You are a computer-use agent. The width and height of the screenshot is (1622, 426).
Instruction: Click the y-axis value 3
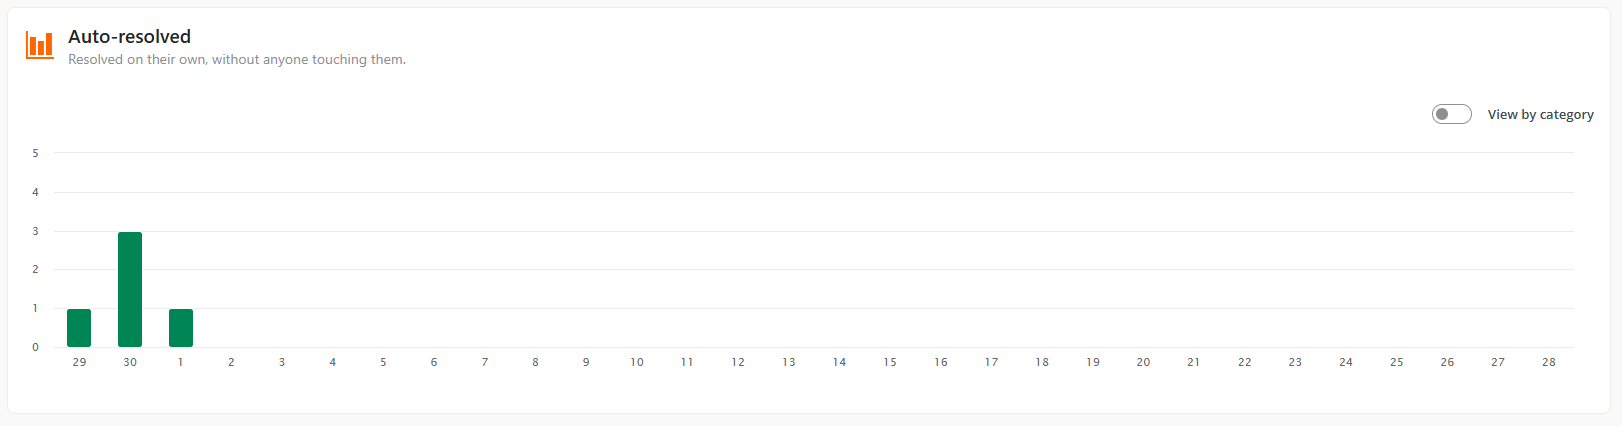point(35,231)
